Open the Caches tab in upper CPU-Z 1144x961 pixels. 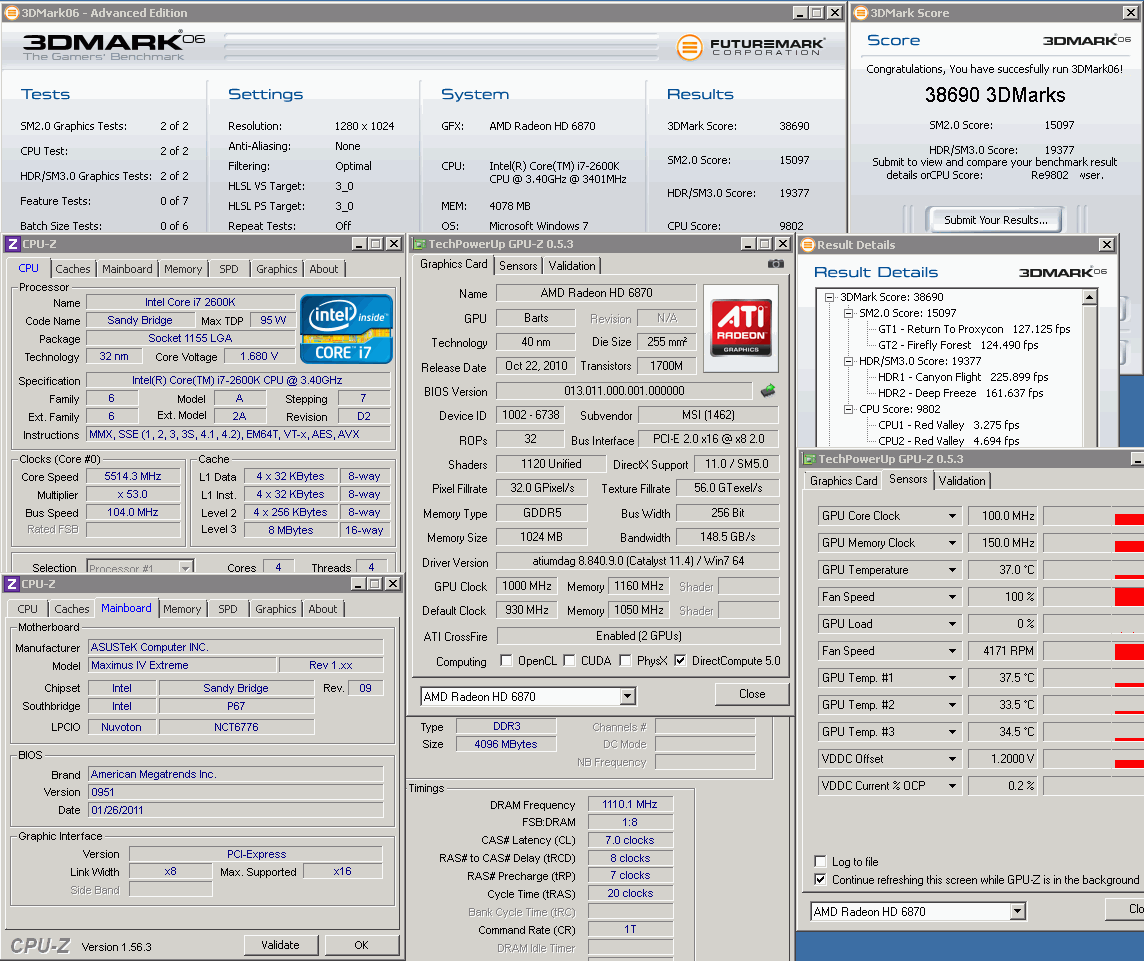tap(73, 269)
